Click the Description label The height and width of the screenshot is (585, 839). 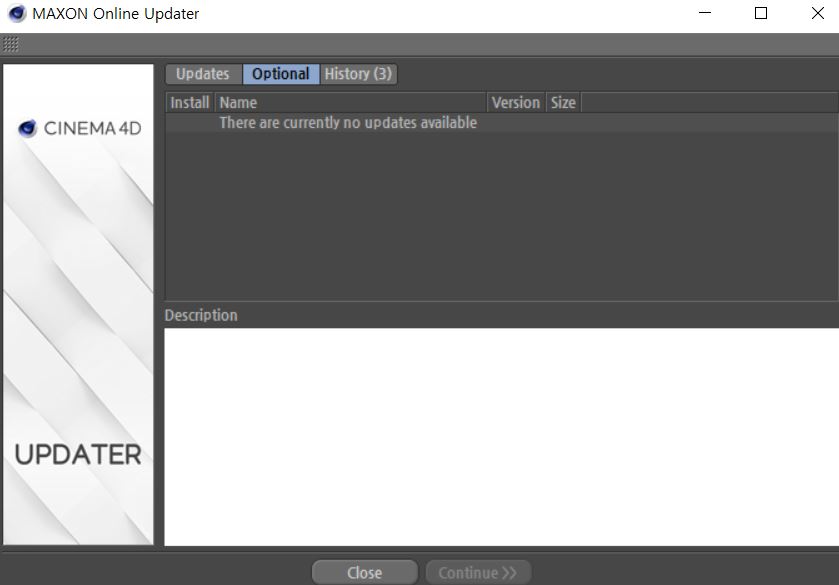(x=201, y=315)
